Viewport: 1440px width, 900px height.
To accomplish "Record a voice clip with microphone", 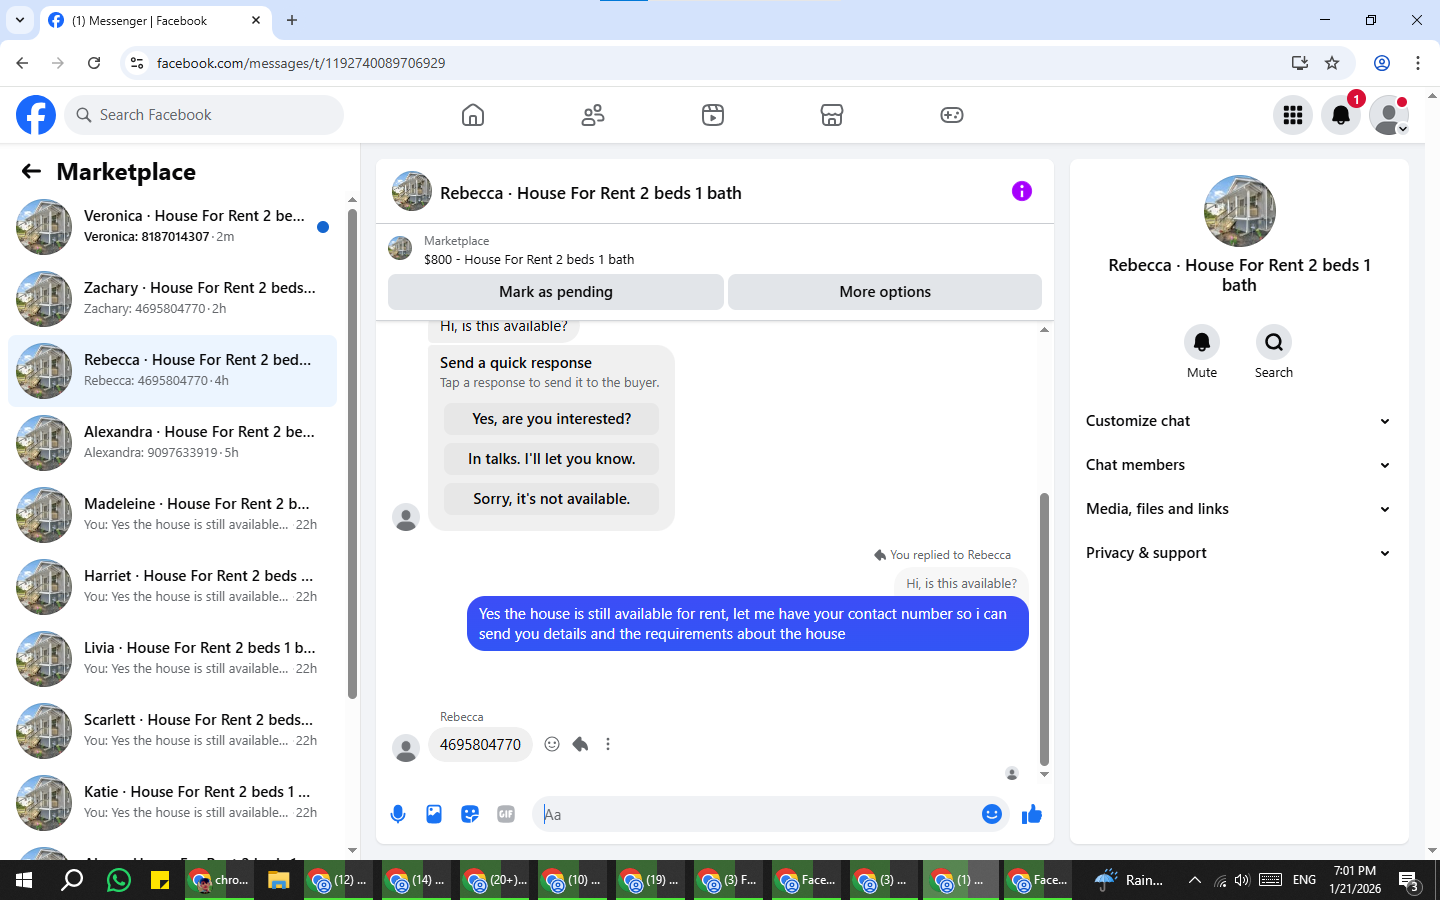I will pyautogui.click(x=398, y=814).
